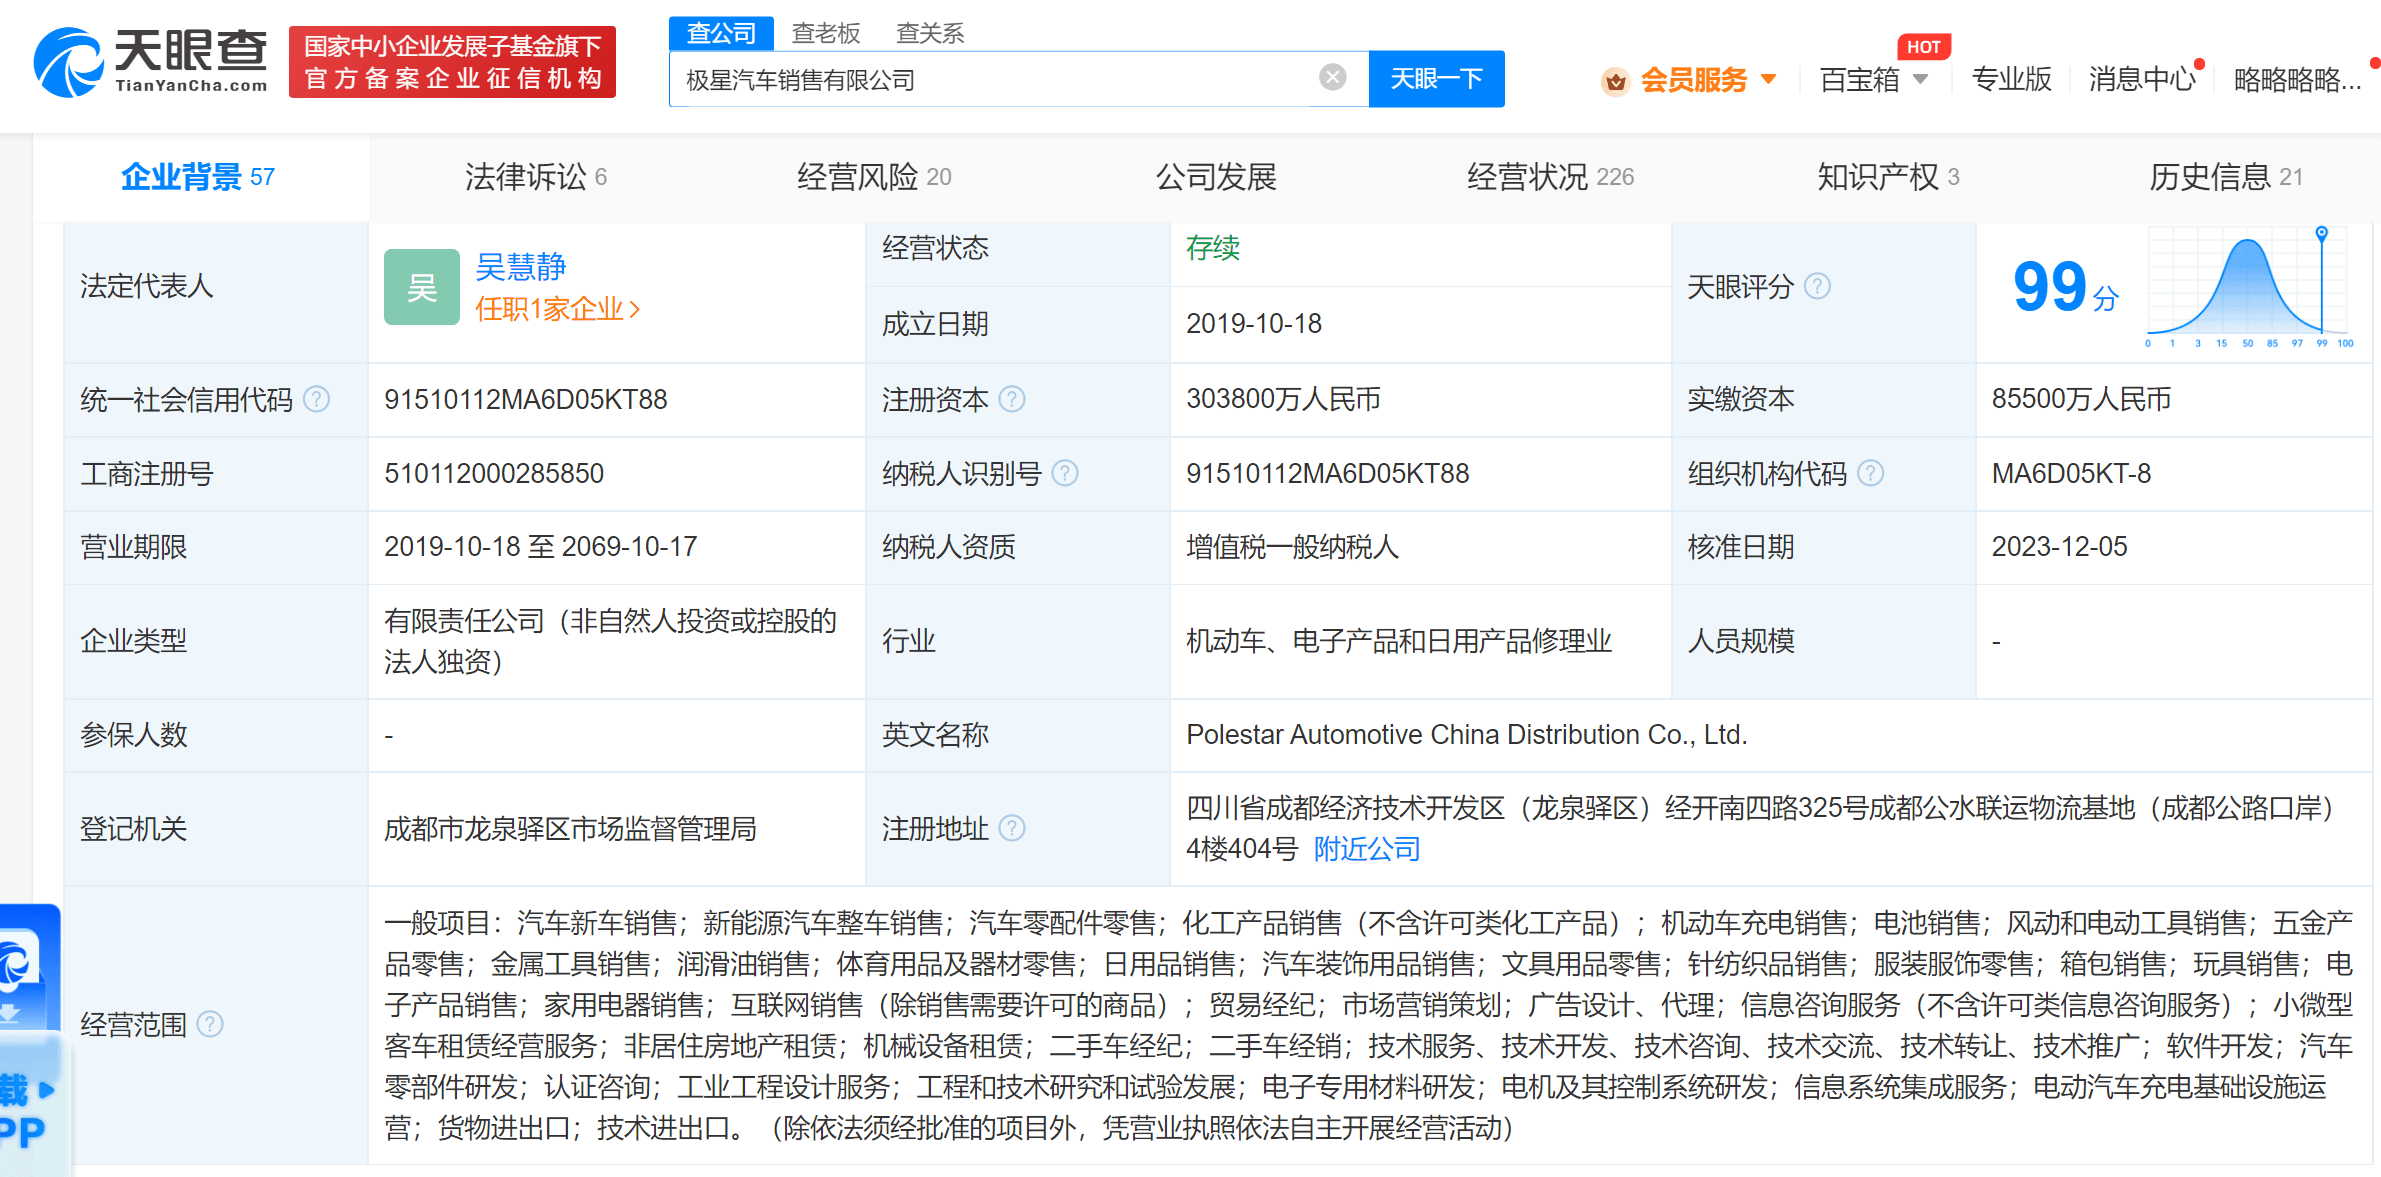Open the 法律诉讼 tab

[535, 177]
